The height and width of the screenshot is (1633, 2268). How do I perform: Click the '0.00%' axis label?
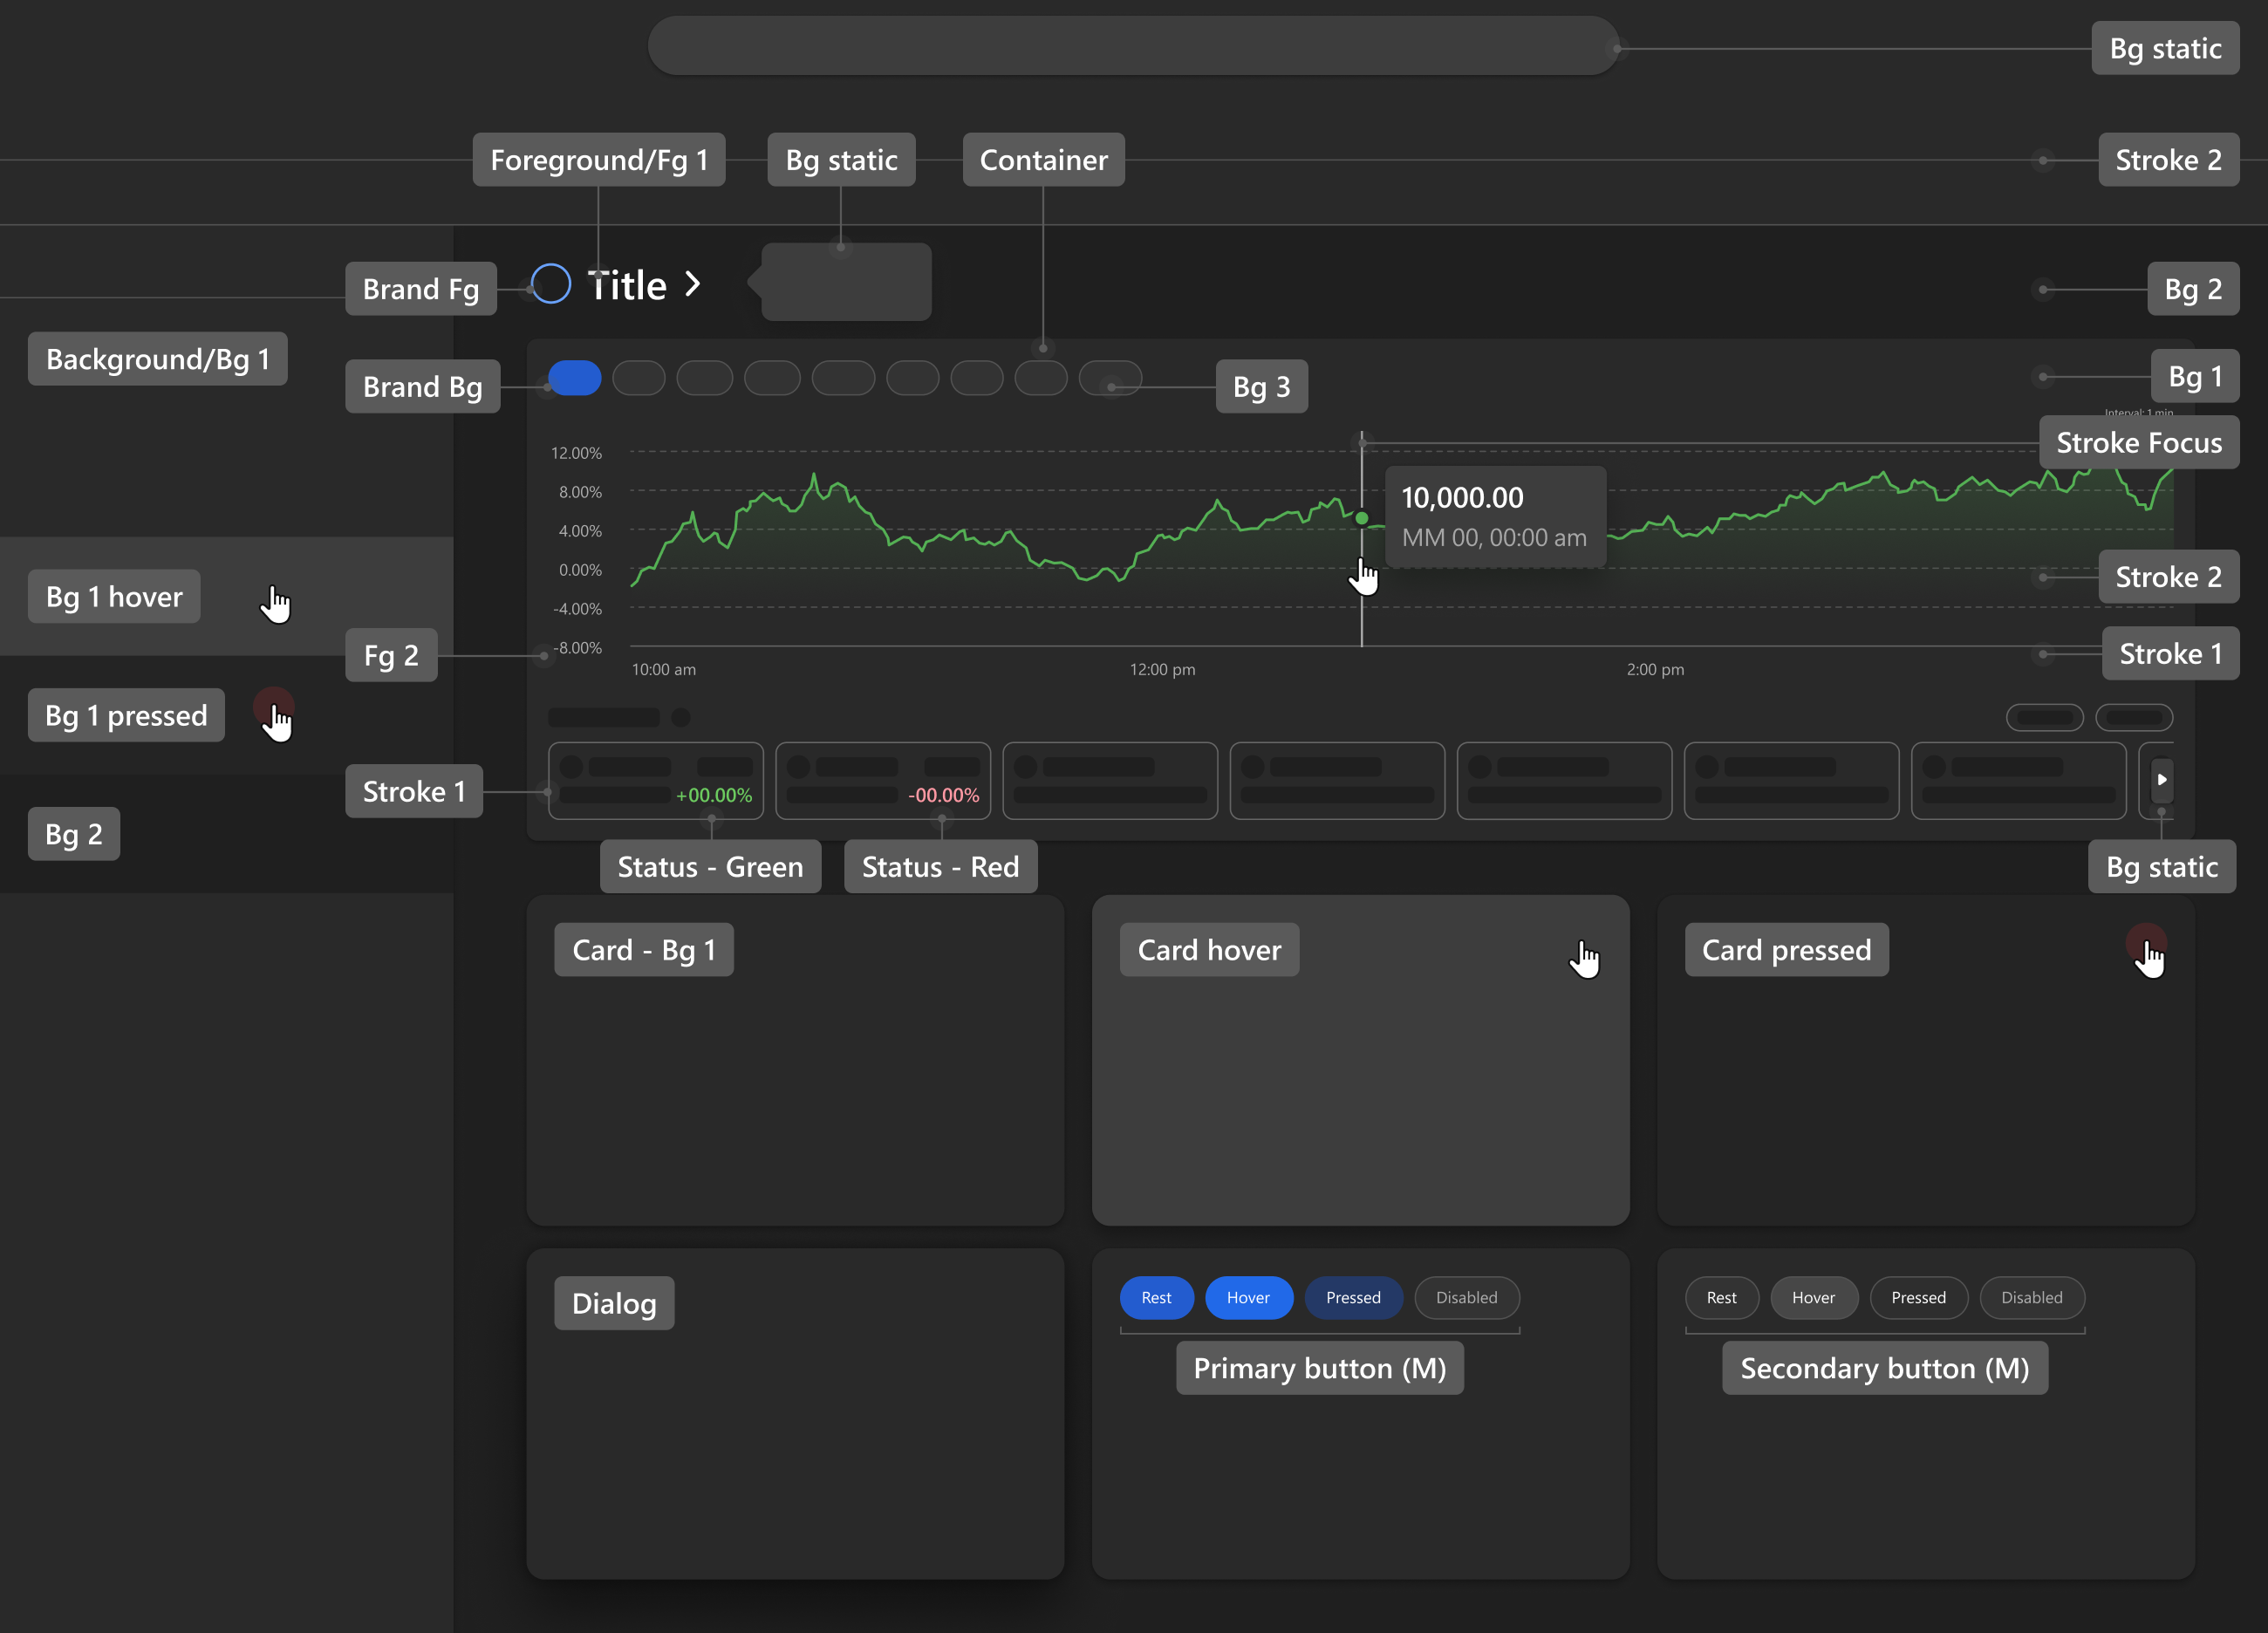pos(580,570)
